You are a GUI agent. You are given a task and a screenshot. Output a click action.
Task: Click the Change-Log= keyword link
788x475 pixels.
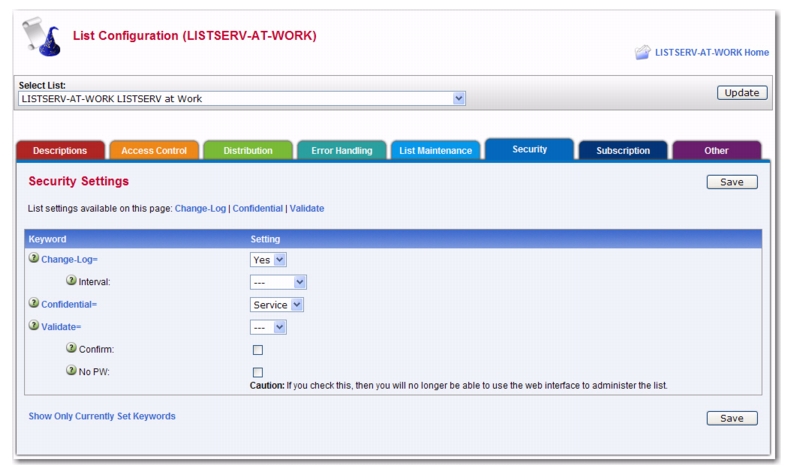[69, 259]
